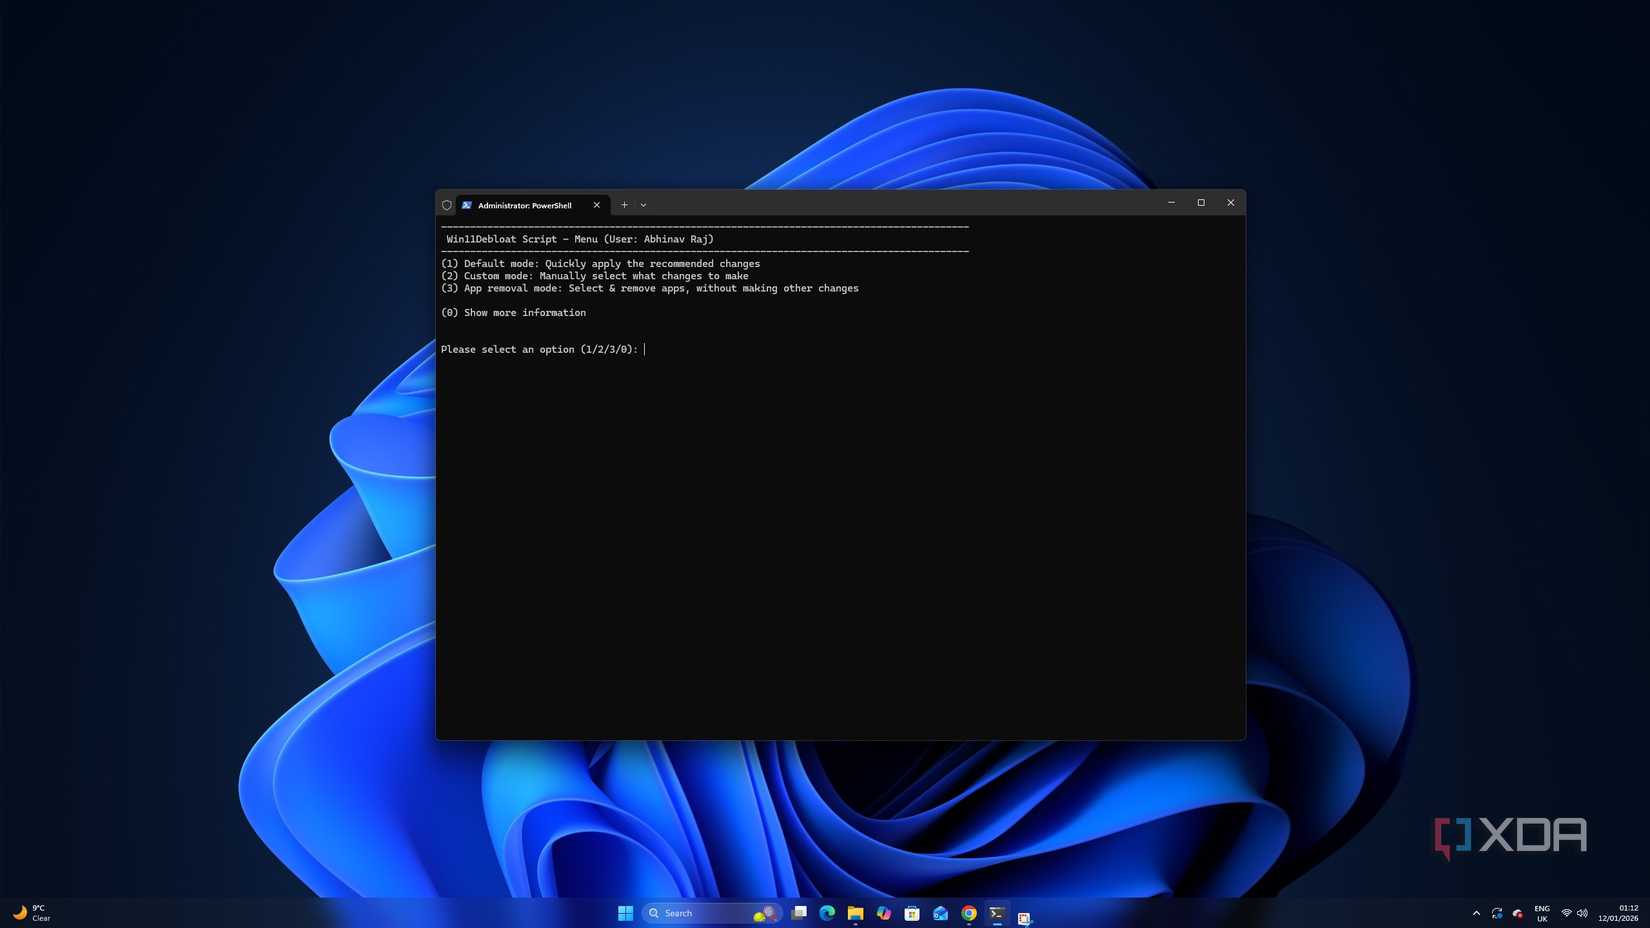Show hidden system tray icons chevron
The height and width of the screenshot is (928, 1650).
click(x=1476, y=913)
